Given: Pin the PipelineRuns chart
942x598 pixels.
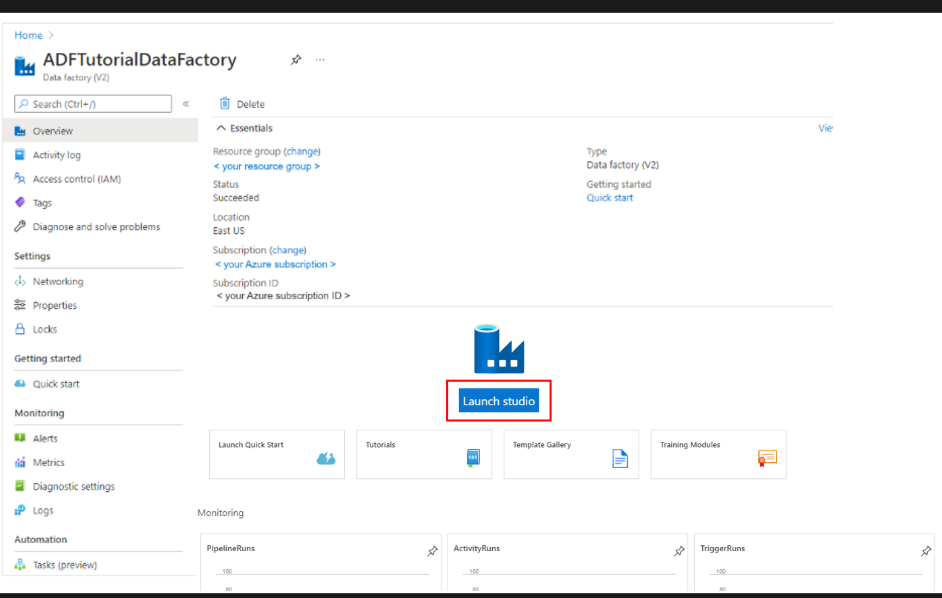Looking at the screenshot, I should 432,551.
